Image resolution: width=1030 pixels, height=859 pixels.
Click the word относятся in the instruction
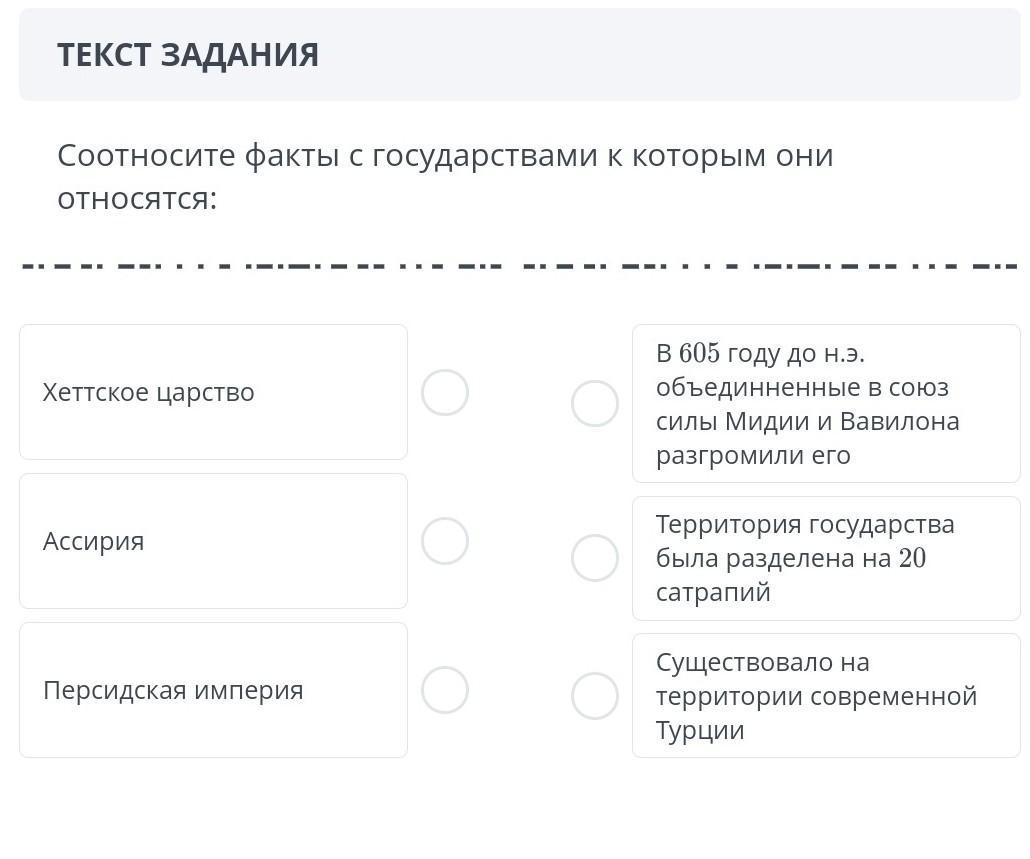click(x=136, y=199)
